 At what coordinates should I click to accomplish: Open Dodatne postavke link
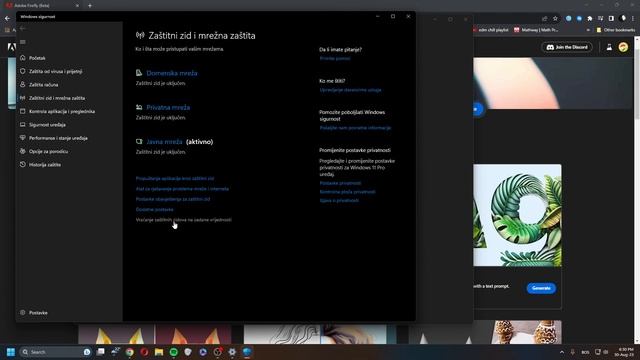154,209
